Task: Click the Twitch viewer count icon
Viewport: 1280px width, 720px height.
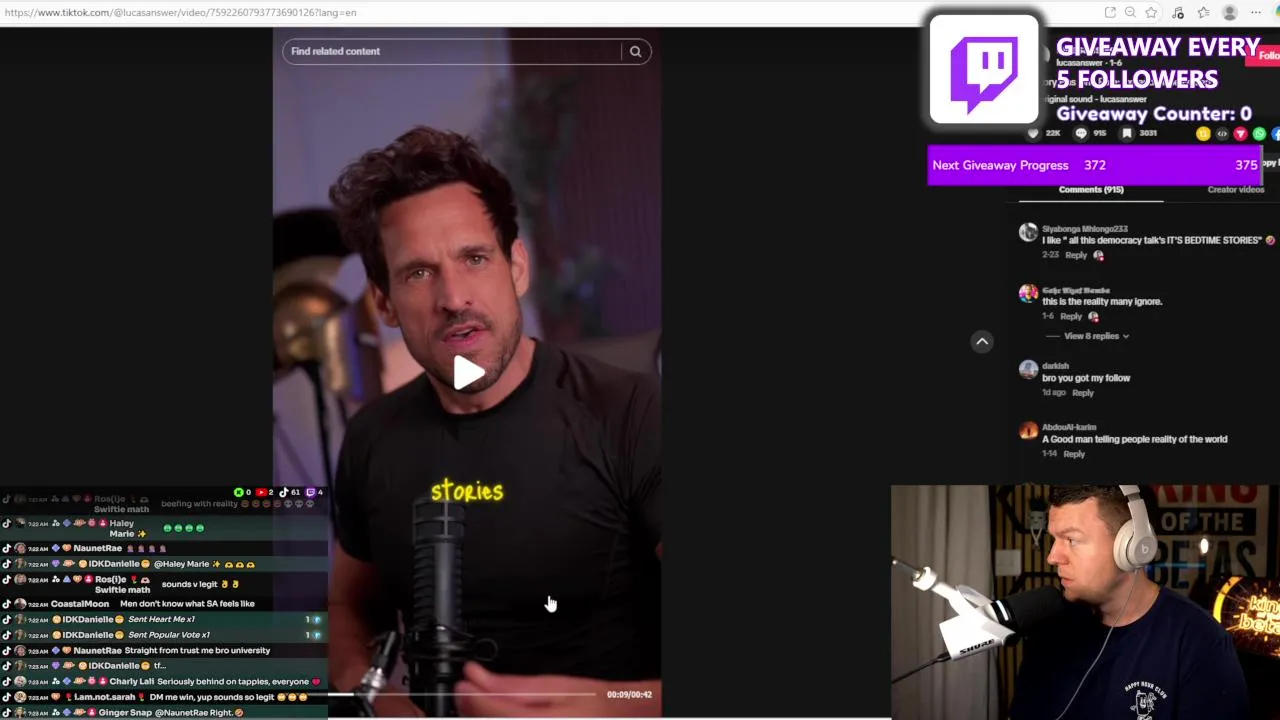Action: pyautogui.click(x=310, y=492)
